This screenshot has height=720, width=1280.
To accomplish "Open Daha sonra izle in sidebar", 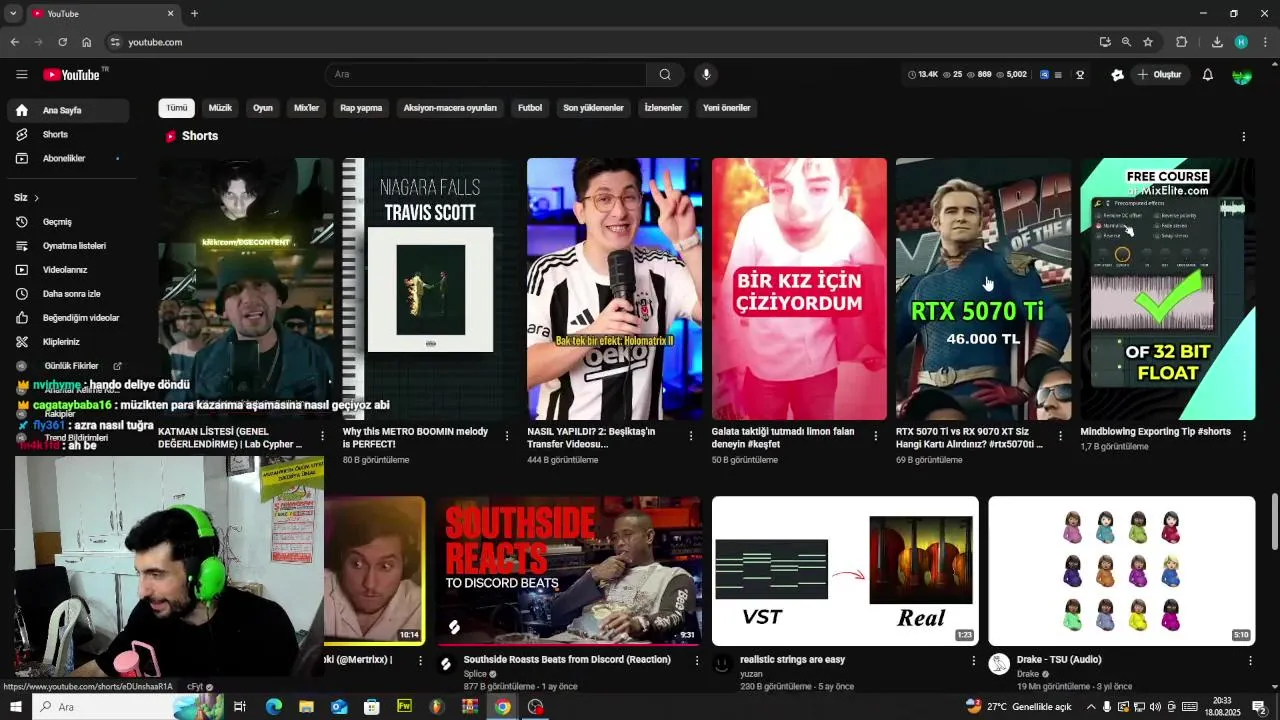I will pos(68,294).
